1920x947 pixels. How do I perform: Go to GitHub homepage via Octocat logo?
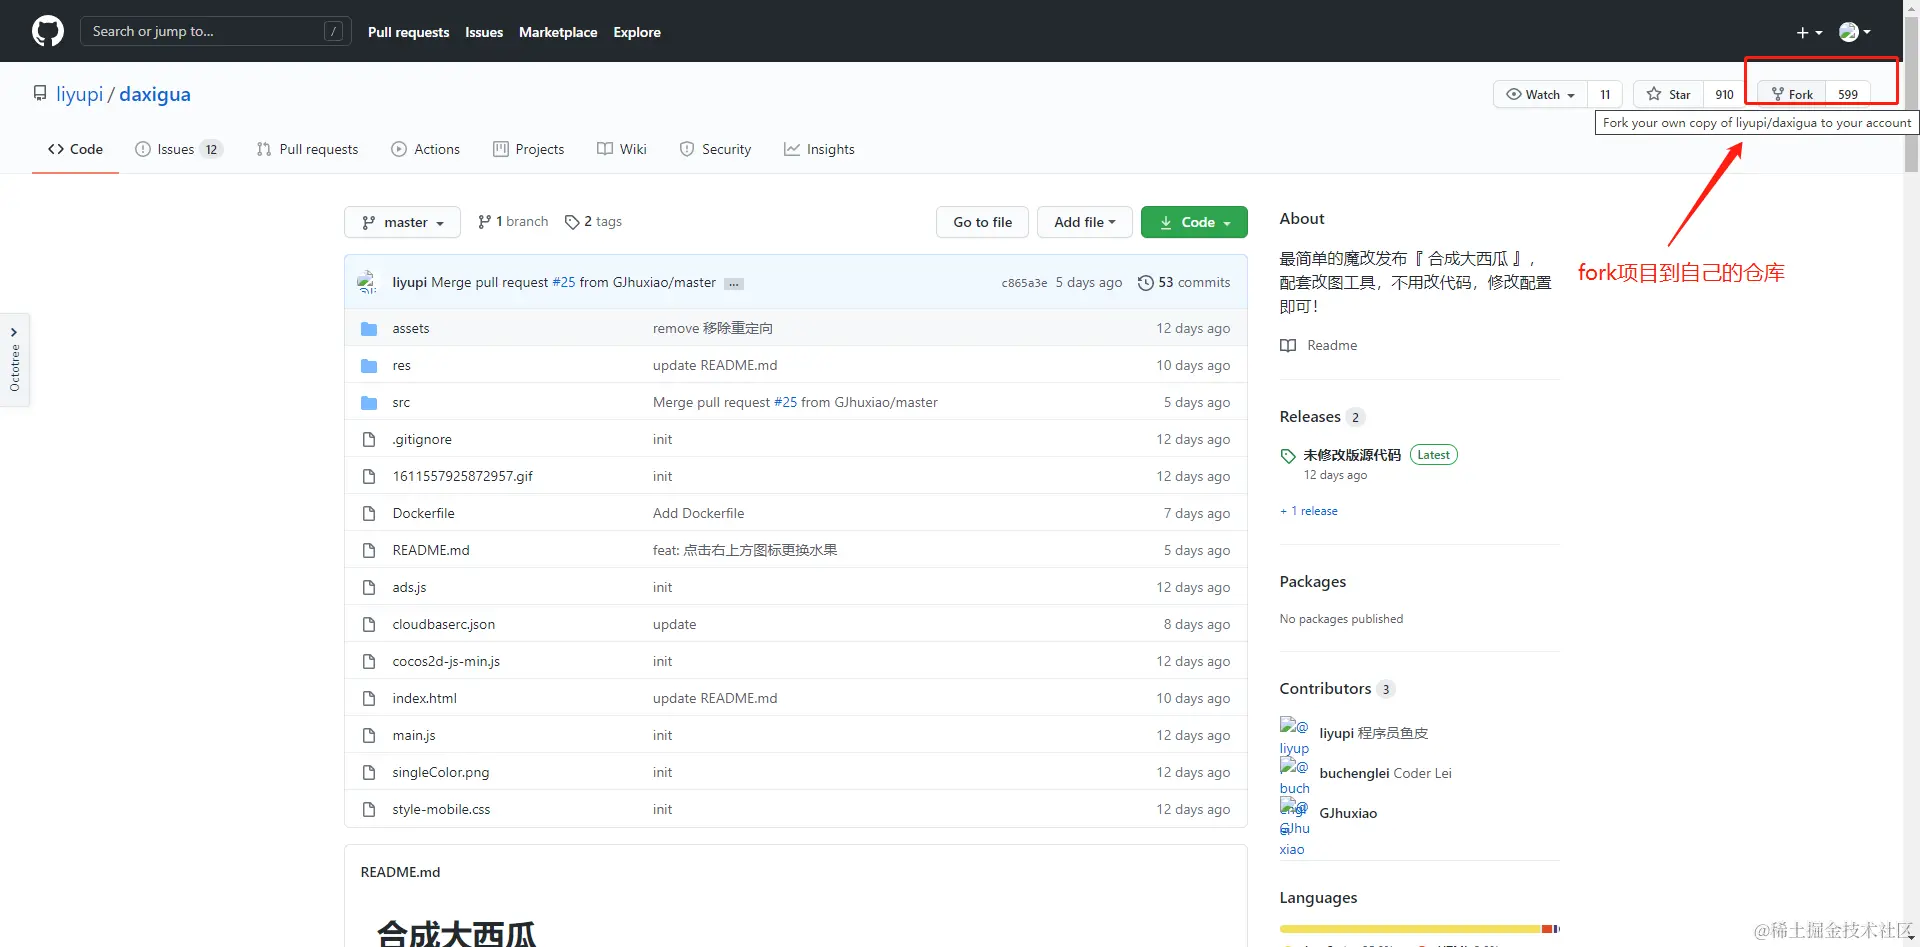tap(48, 31)
